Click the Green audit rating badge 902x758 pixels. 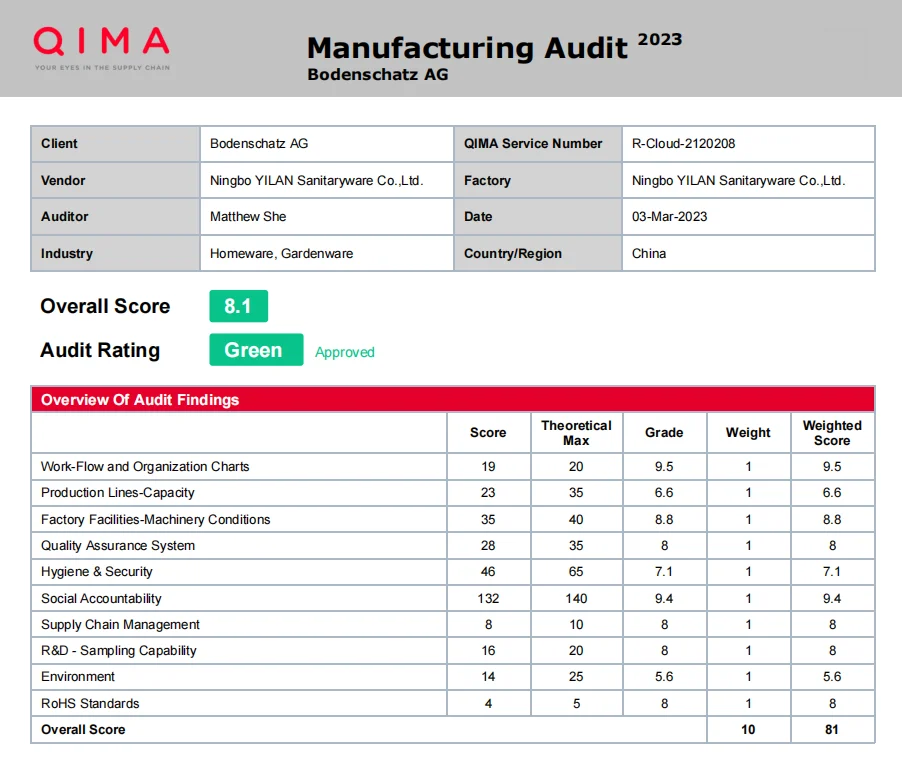[255, 350]
